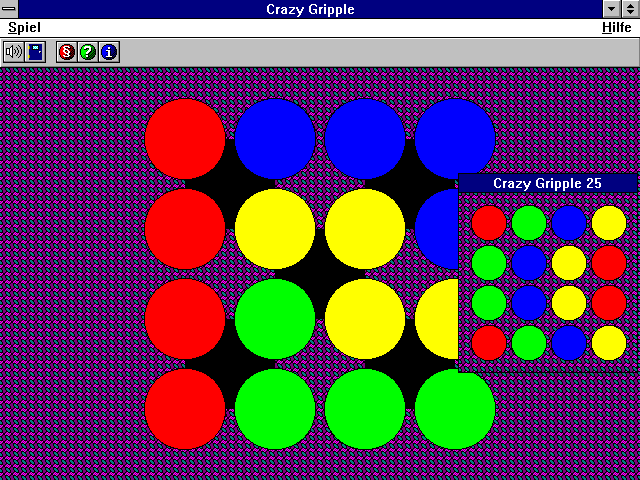Viewport: 640px width, 480px height.
Task: Click red circle in main board's top-left corner
Action: click(185, 139)
